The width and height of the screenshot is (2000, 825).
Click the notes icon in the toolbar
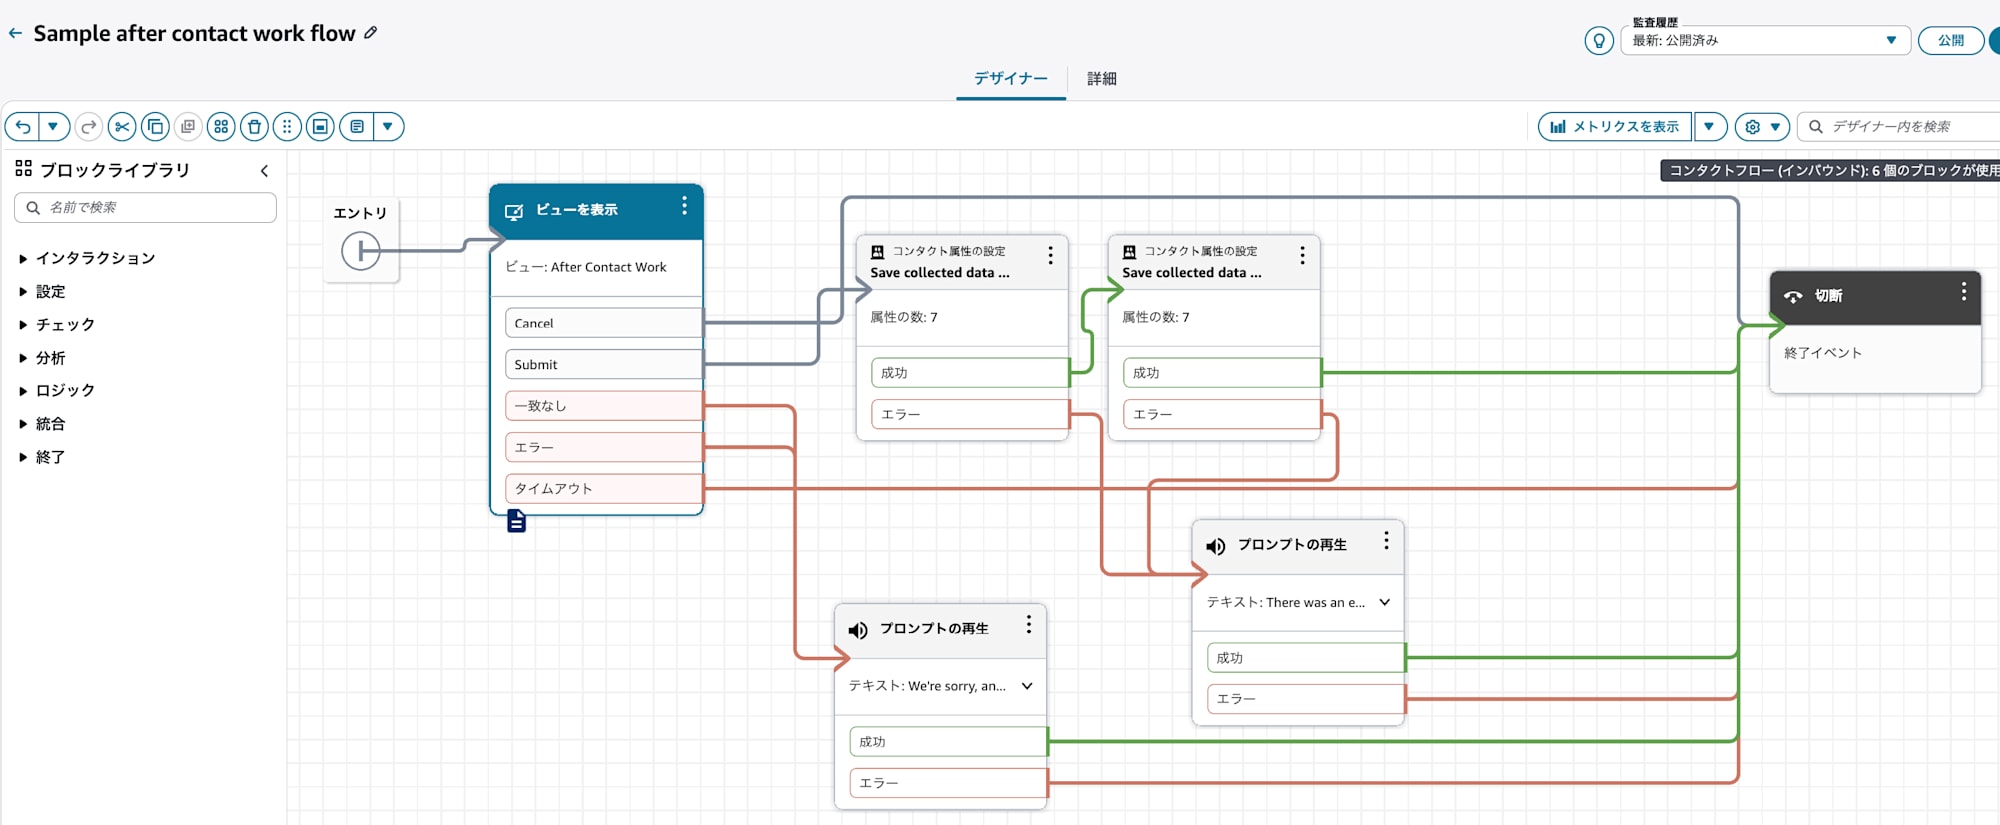pyautogui.click(x=356, y=126)
